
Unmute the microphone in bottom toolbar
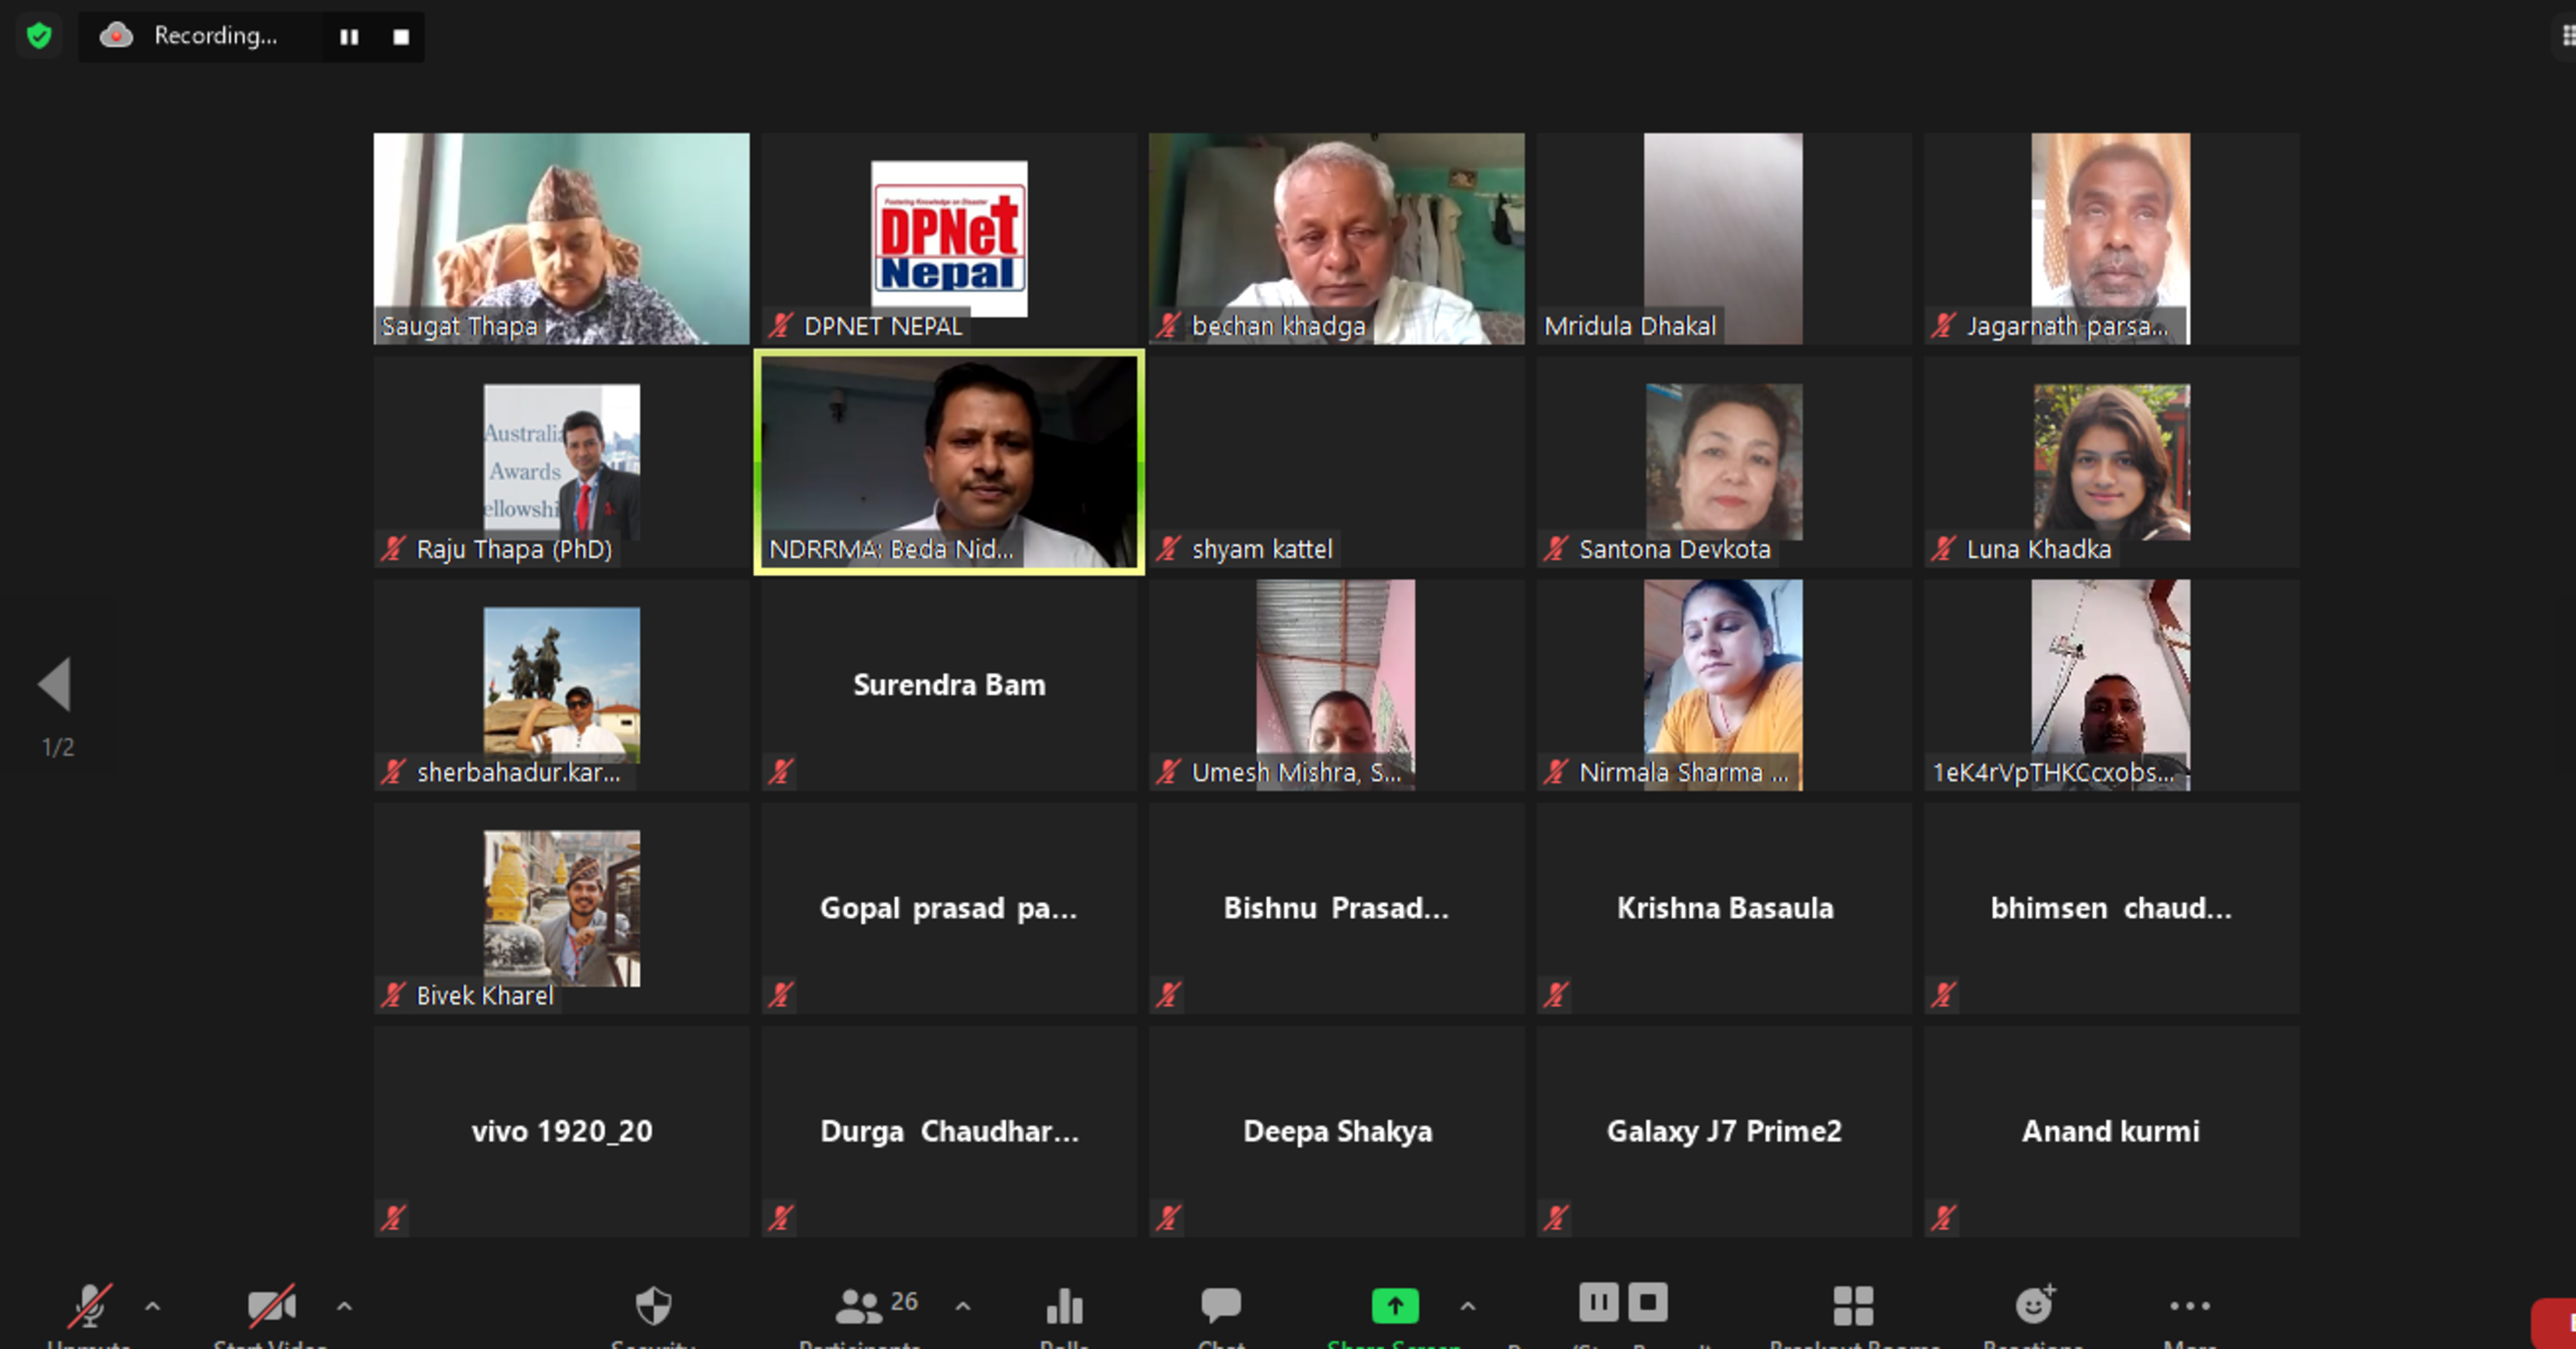pyautogui.click(x=88, y=1306)
